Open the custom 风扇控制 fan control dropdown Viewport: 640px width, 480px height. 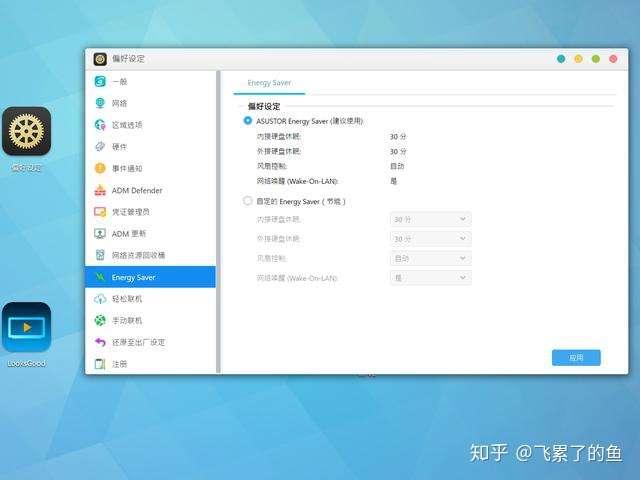tap(431, 258)
